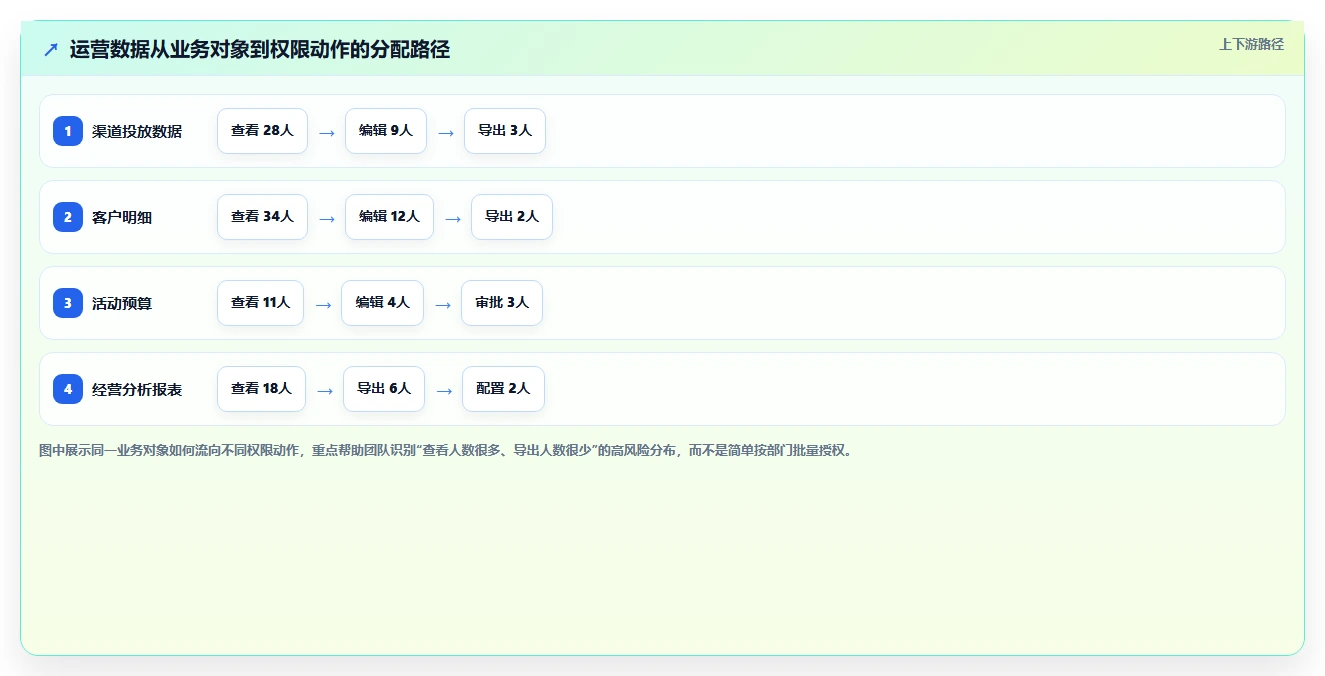Click the 活动预算 row label
Image resolution: width=1325 pixels, height=676 pixels.
click(x=122, y=303)
